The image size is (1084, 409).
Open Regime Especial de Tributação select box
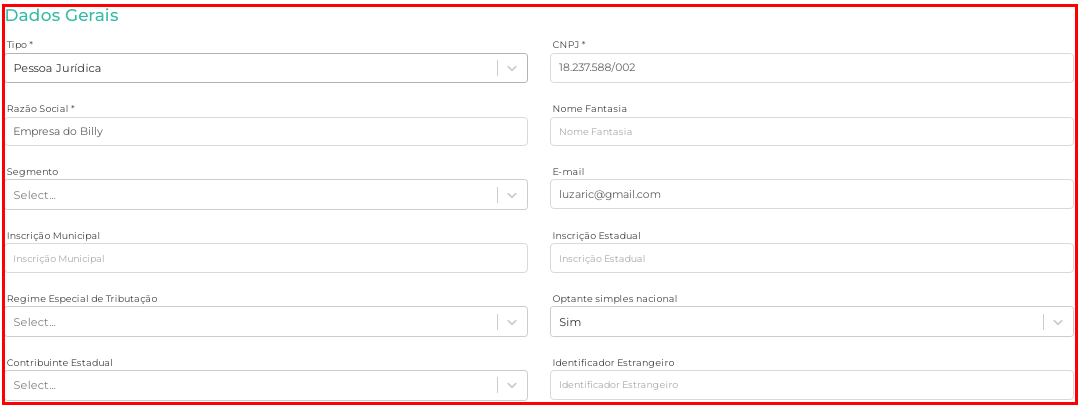click(x=250, y=322)
